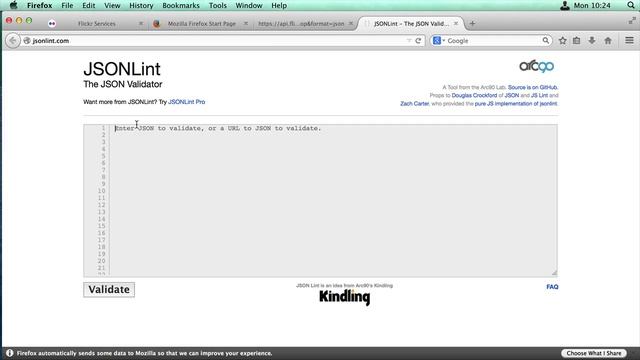Click the Arc90 logo
Image resolution: width=640 pixels, height=360 pixels.
click(536, 66)
